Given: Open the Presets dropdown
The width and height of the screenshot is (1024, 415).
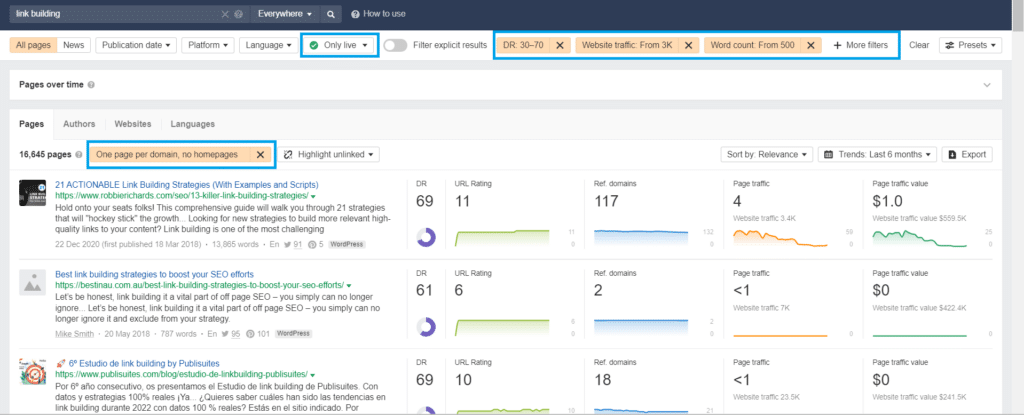Looking at the screenshot, I should [x=970, y=45].
